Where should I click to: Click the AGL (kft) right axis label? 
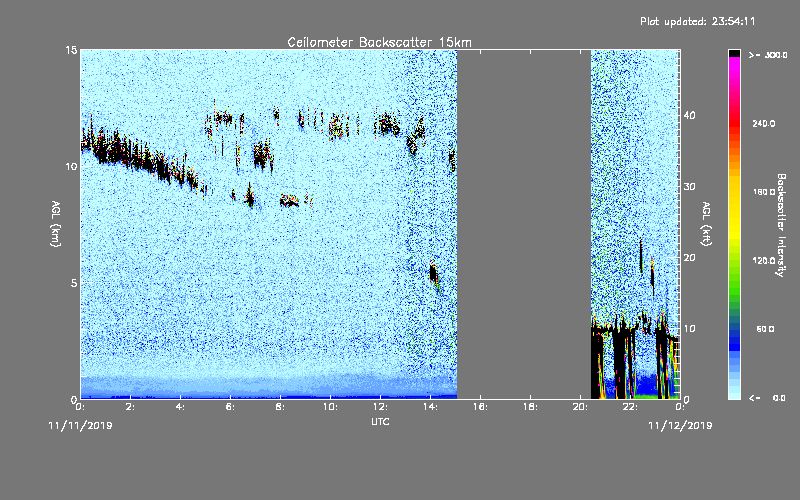[x=706, y=223]
